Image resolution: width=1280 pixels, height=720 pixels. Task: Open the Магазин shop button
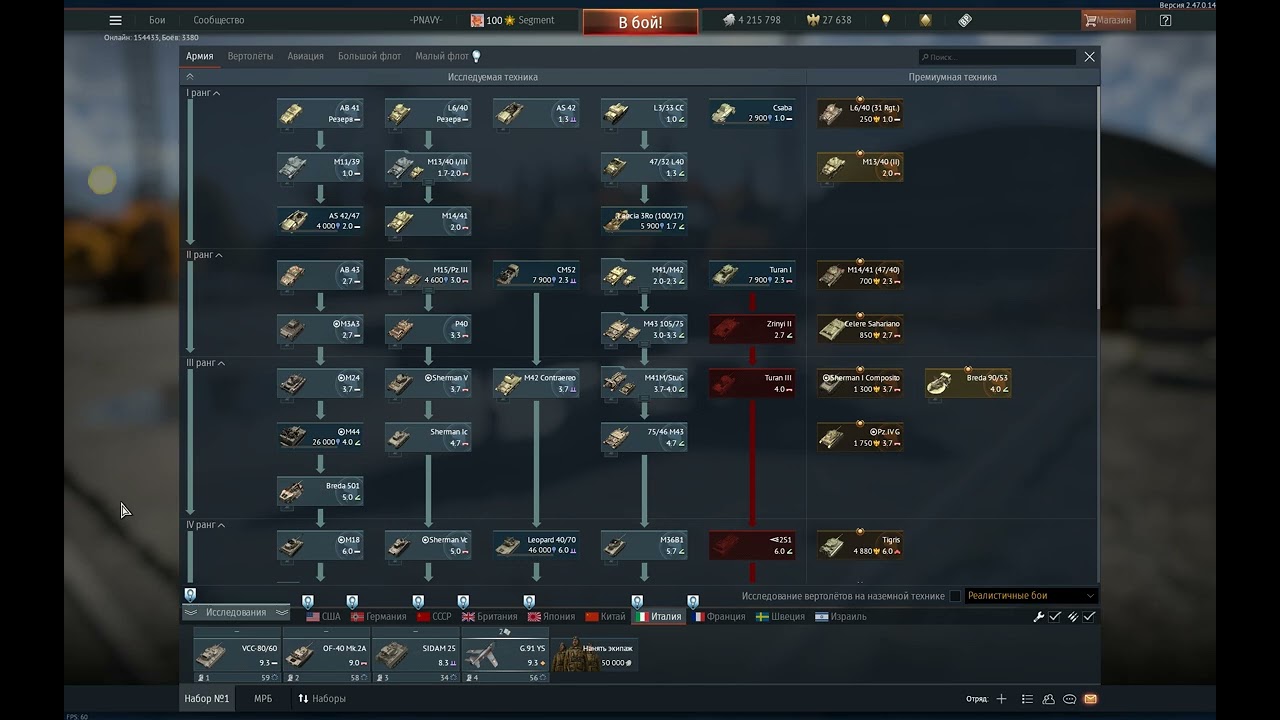[x=1108, y=20]
